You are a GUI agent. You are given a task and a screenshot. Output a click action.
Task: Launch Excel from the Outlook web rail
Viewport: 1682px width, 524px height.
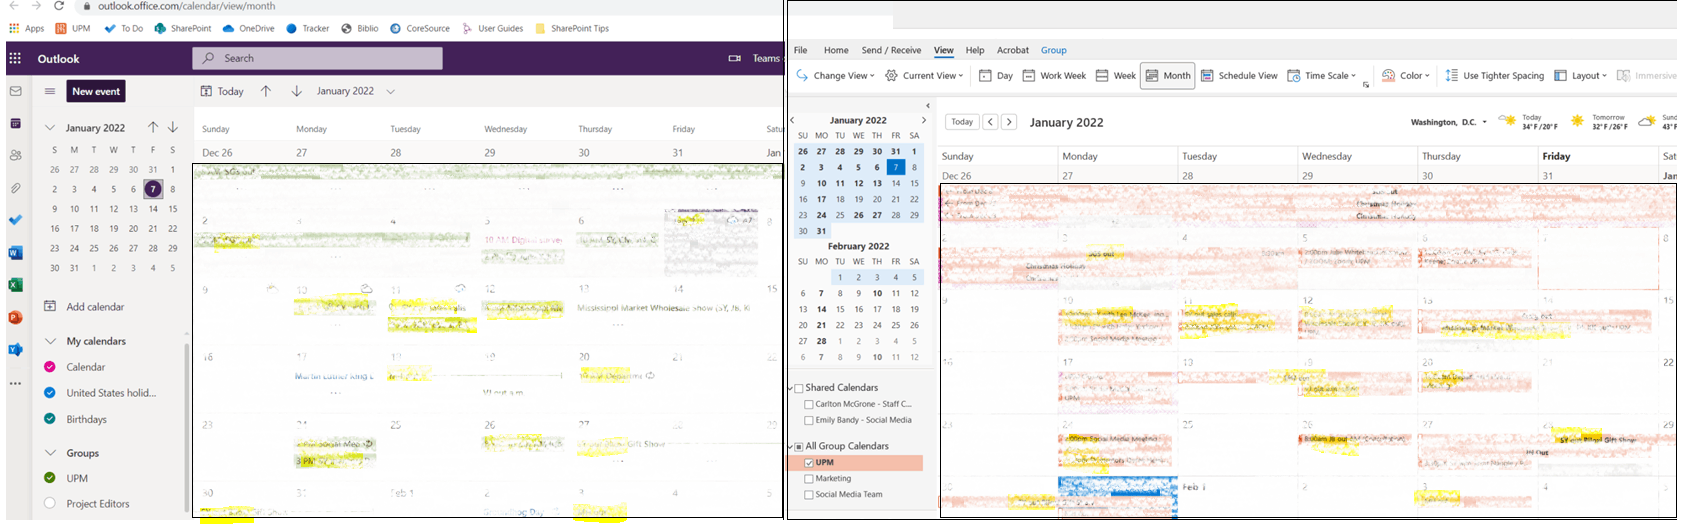[15, 285]
